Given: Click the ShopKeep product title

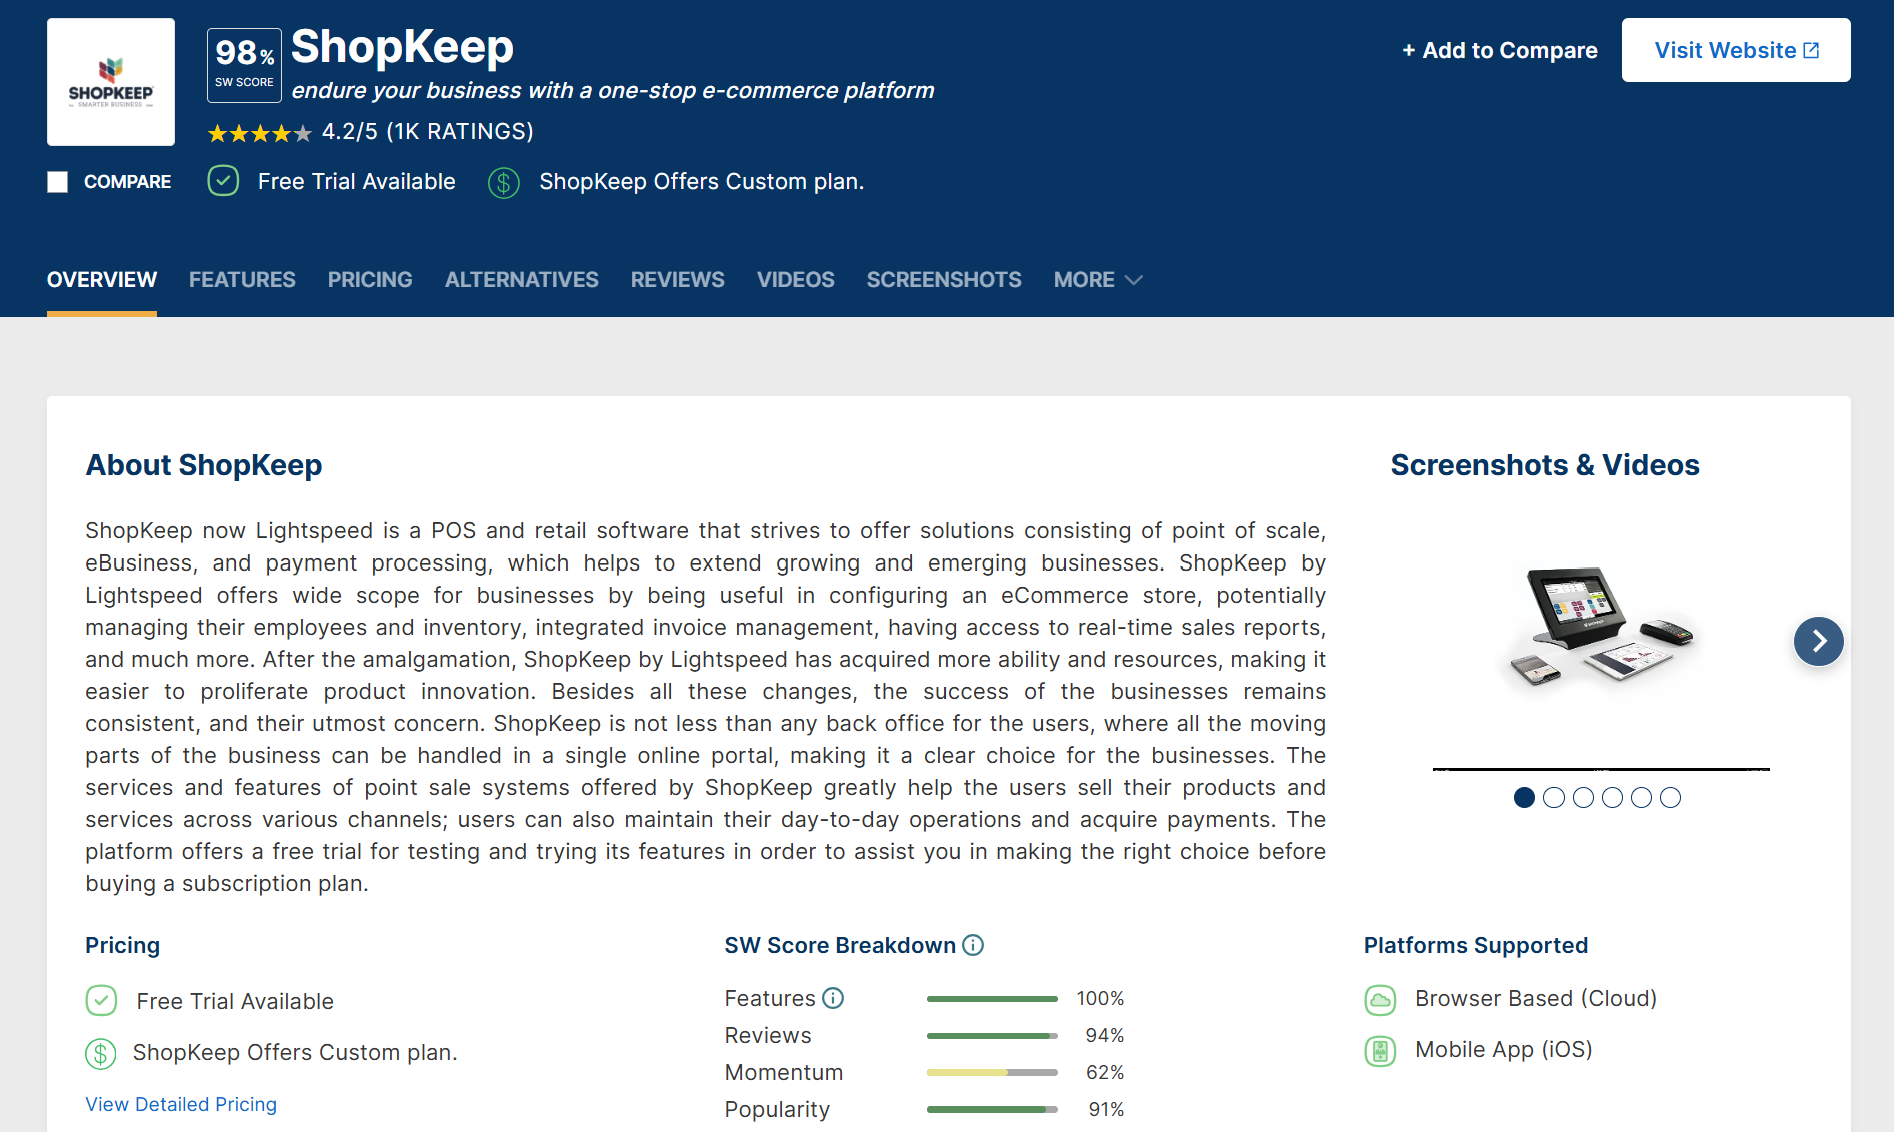Looking at the screenshot, I should tap(402, 47).
